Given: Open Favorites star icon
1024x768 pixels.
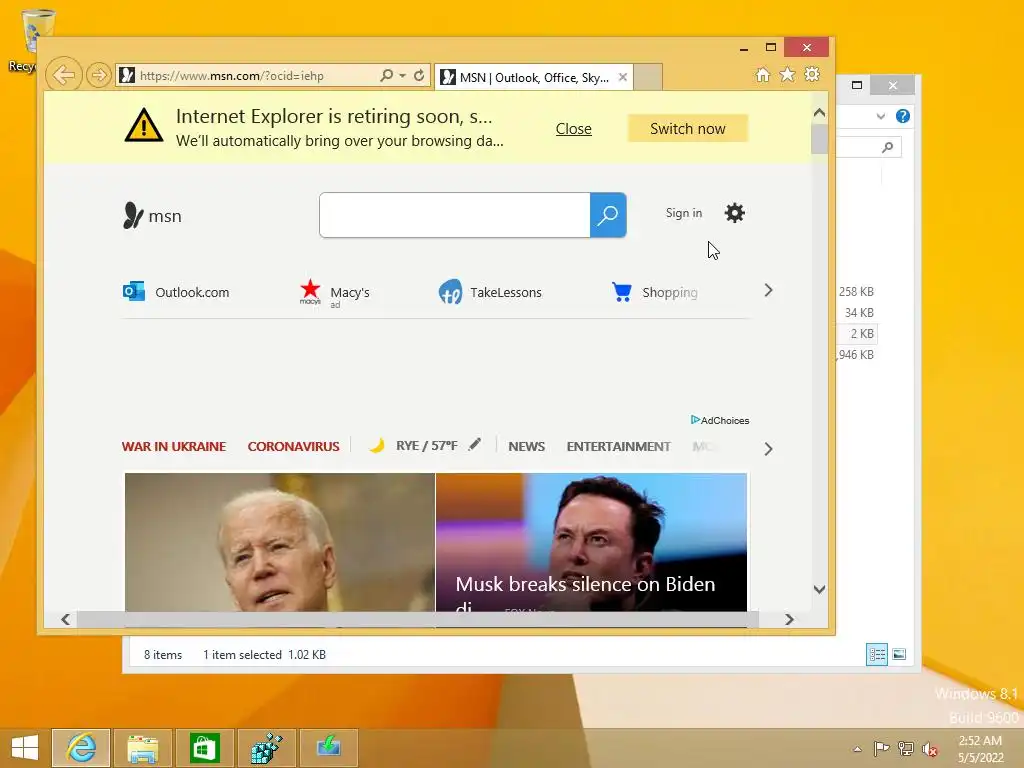Looking at the screenshot, I should click(x=788, y=74).
